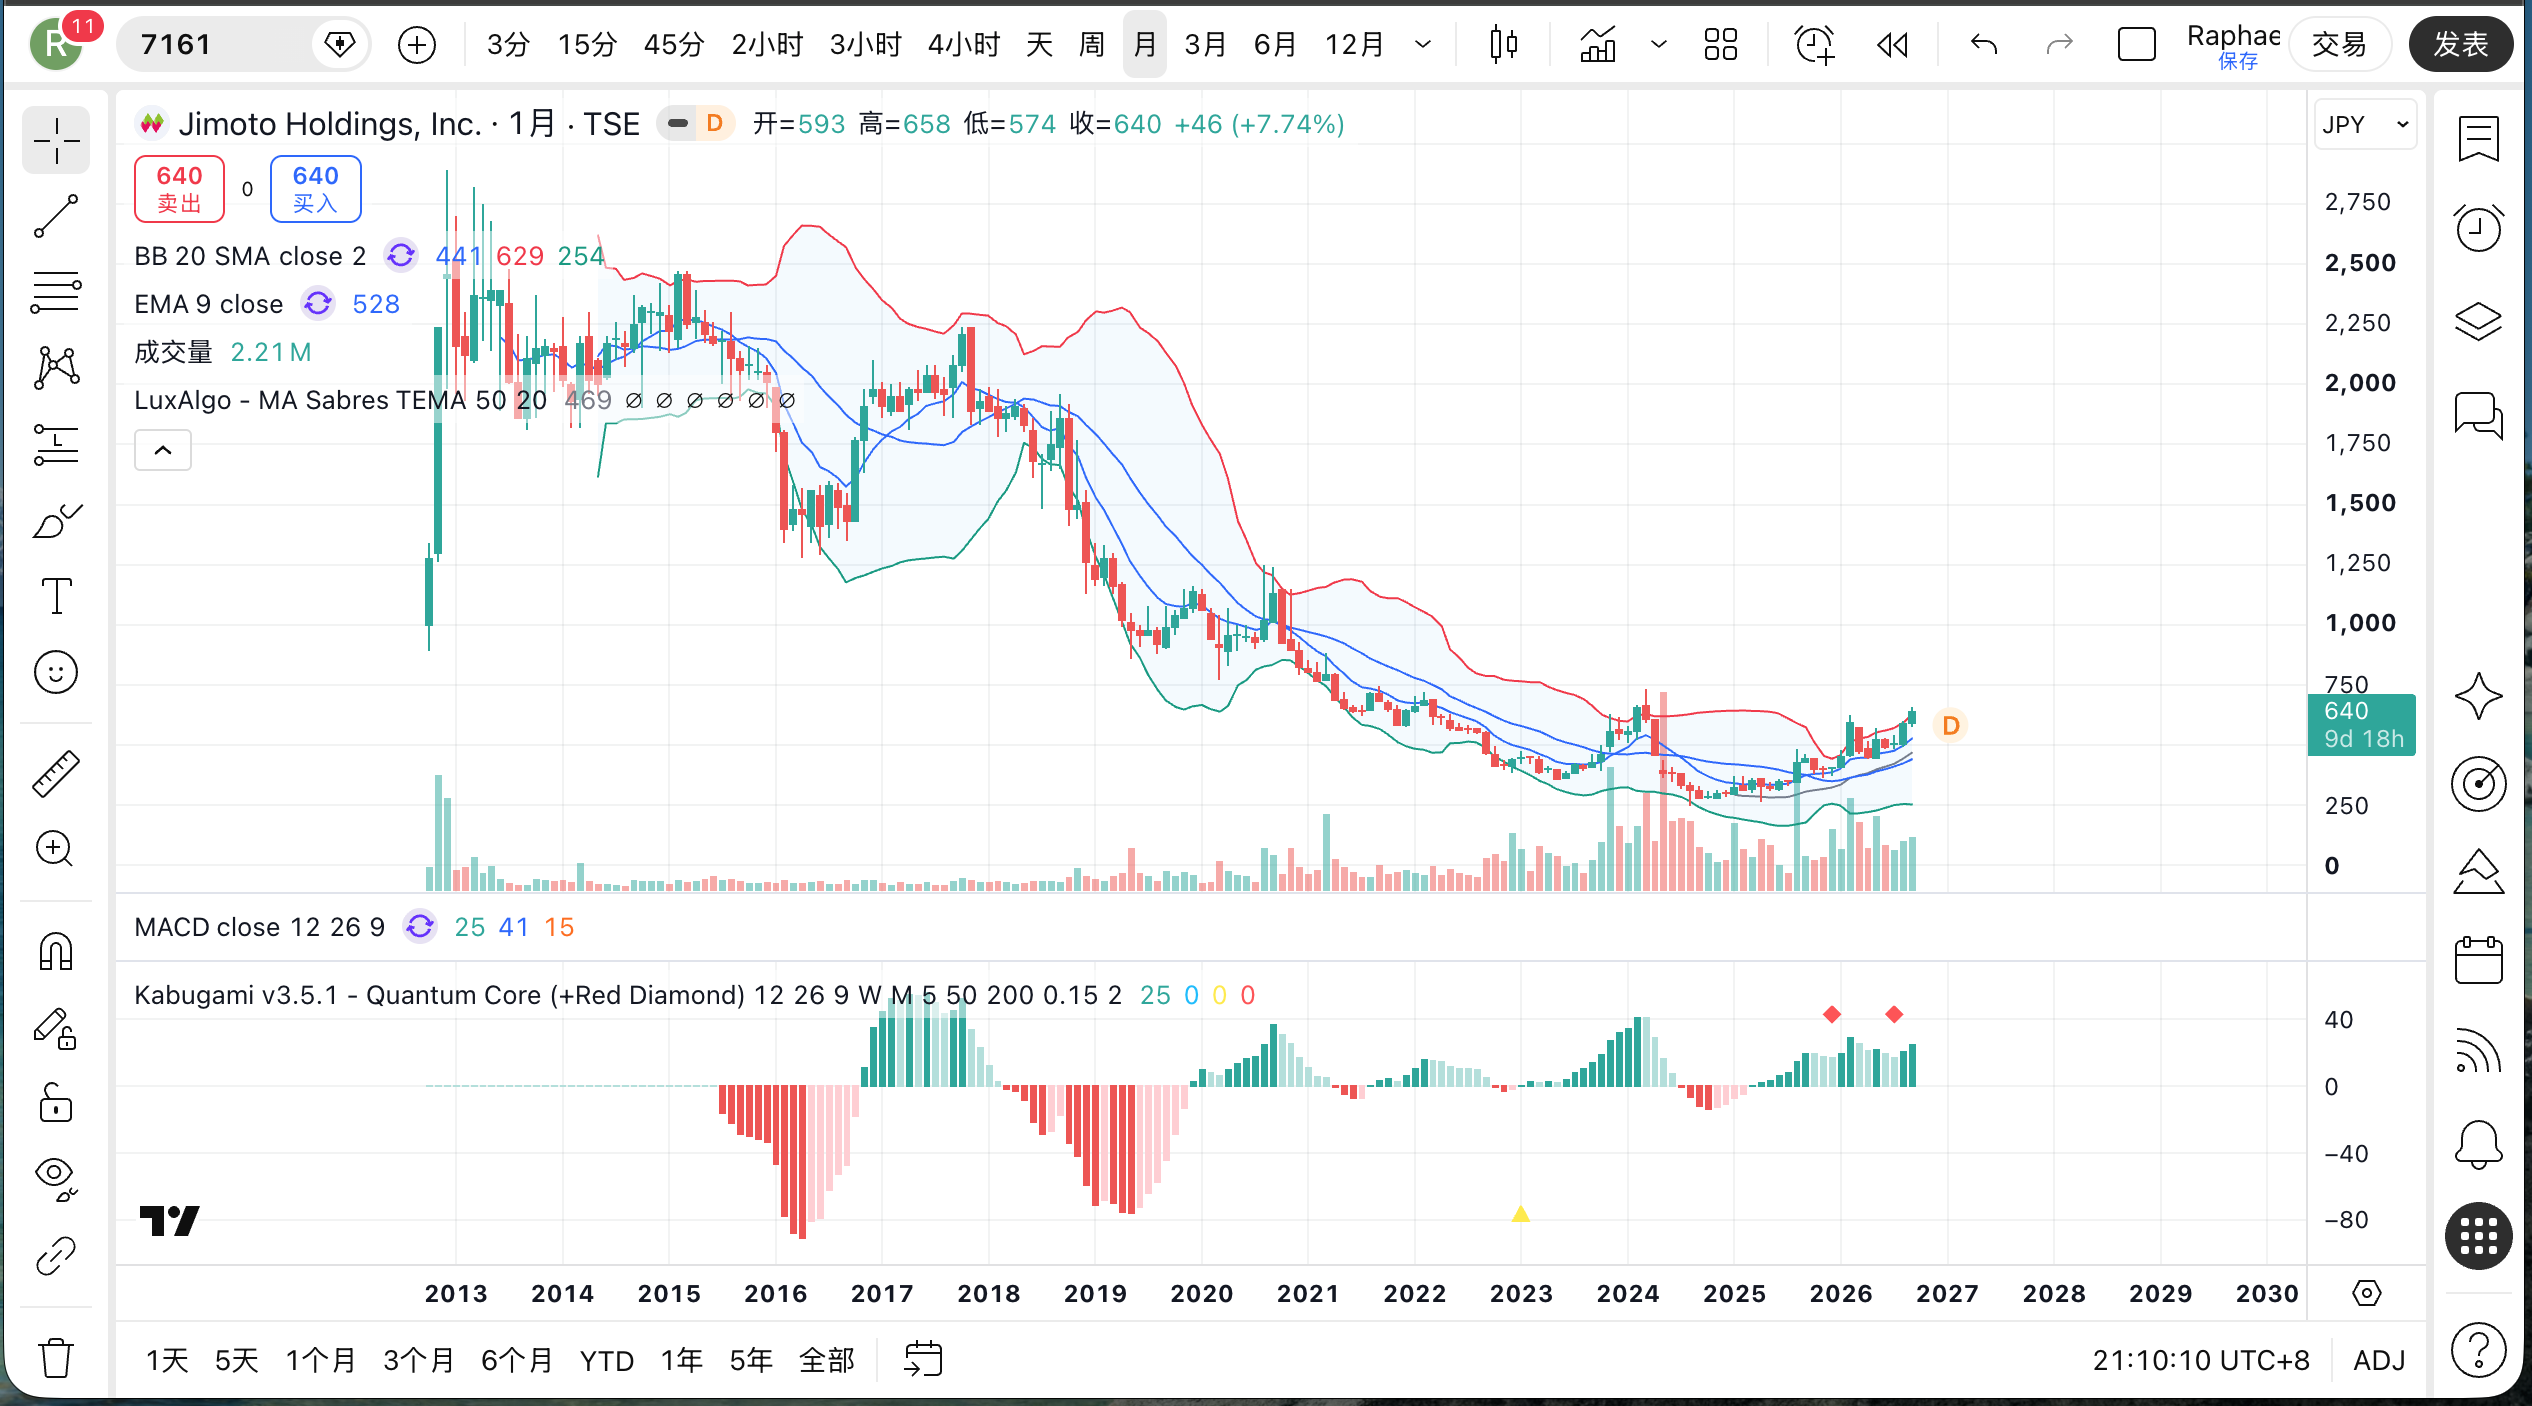Redo the chart action
Image resolution: width=2532 pixels, height=1406 pixels.
2060,45
